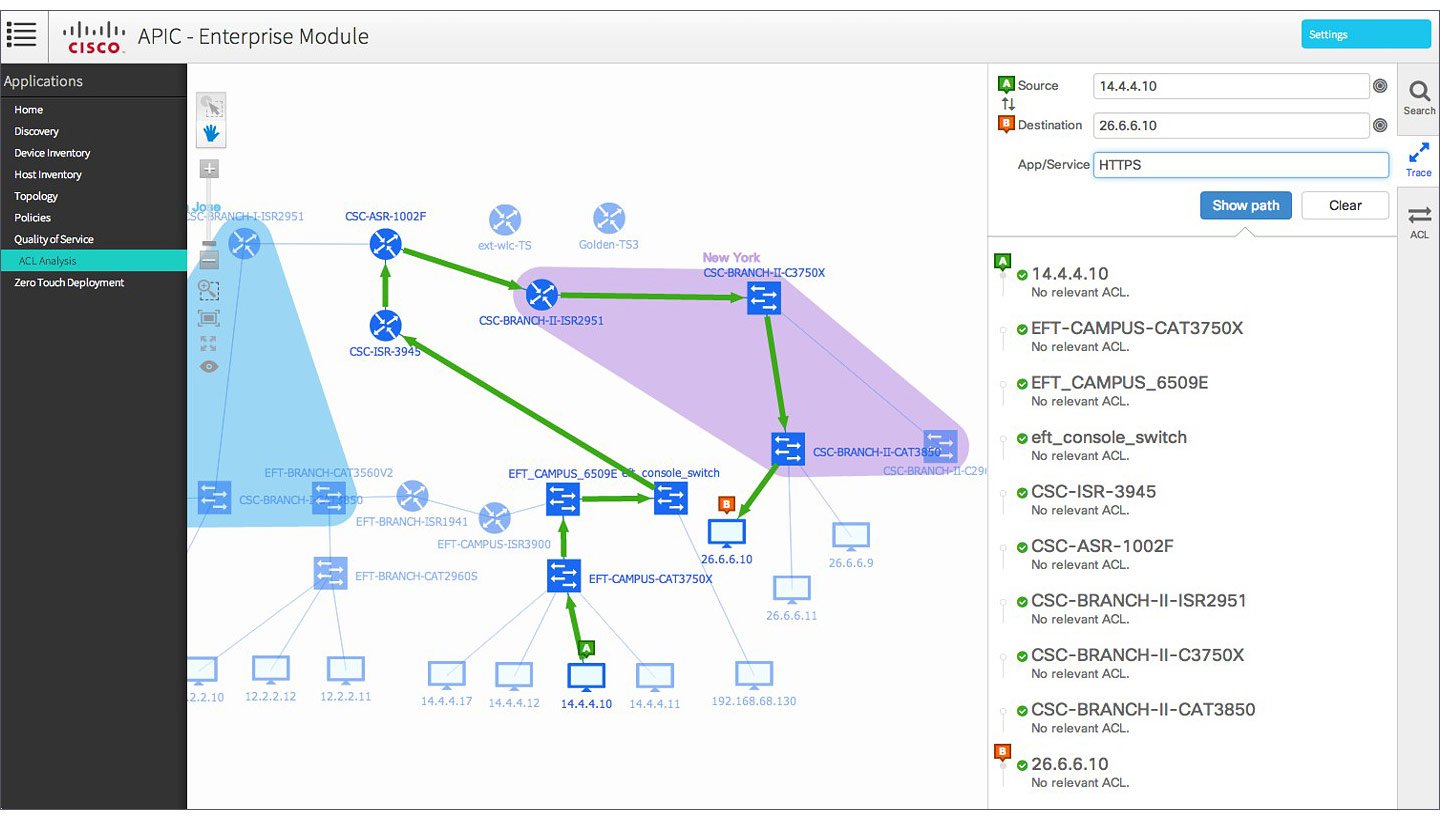Open Quality of Service menu item

[x=93, y=239]
